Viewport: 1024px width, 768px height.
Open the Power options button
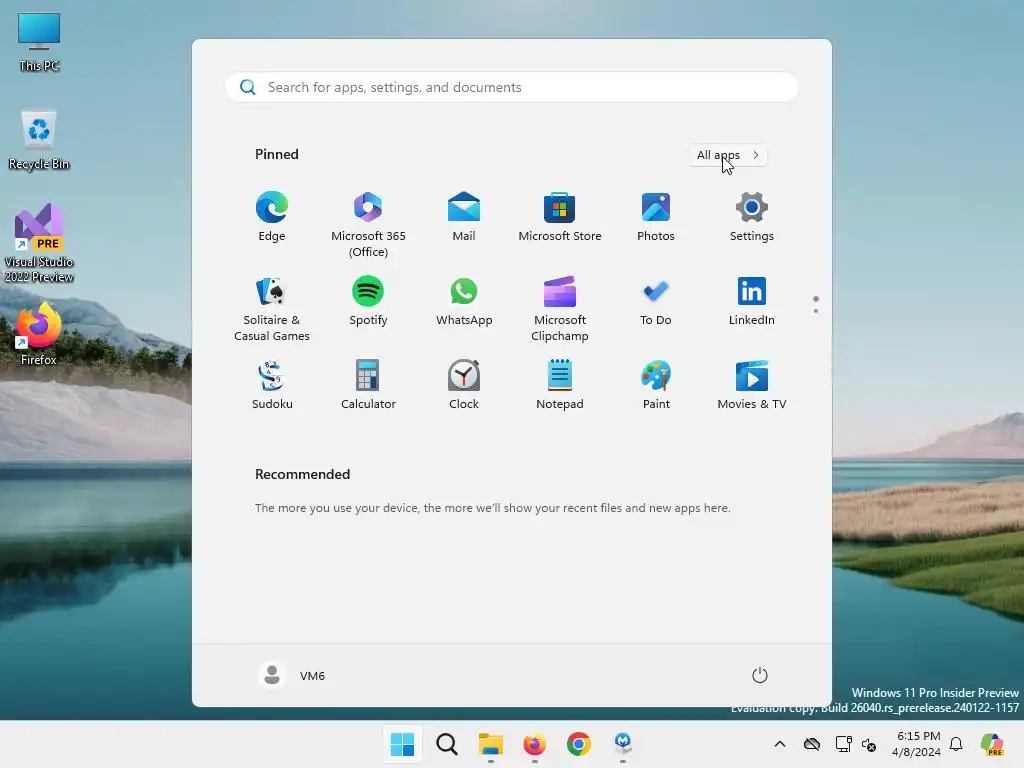tap(760, 675)
